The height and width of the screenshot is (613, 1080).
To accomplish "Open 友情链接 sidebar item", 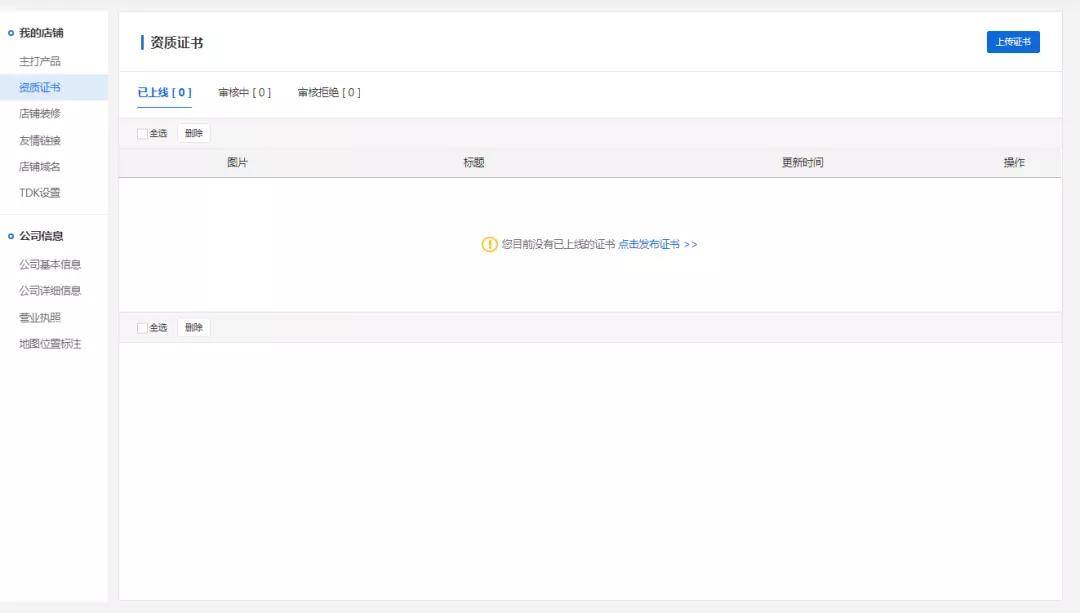I will (x=40, y=141).
